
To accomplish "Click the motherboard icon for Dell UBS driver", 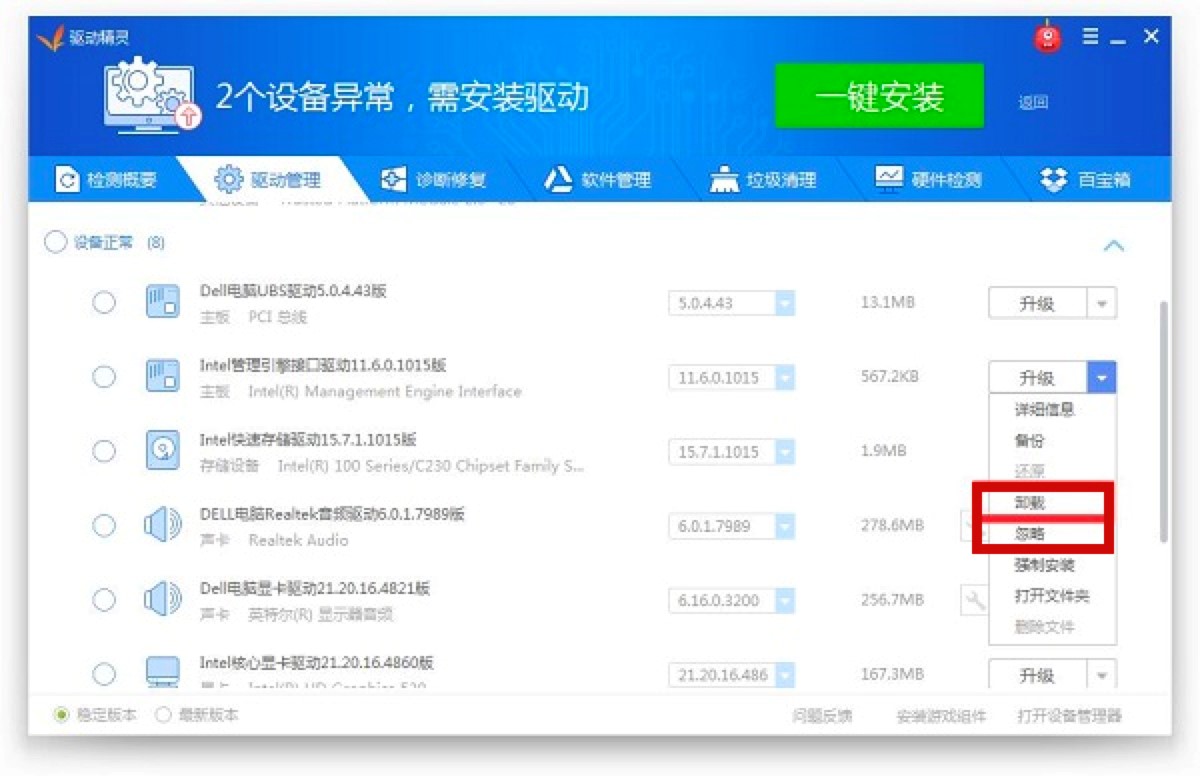I will point(162,302).
